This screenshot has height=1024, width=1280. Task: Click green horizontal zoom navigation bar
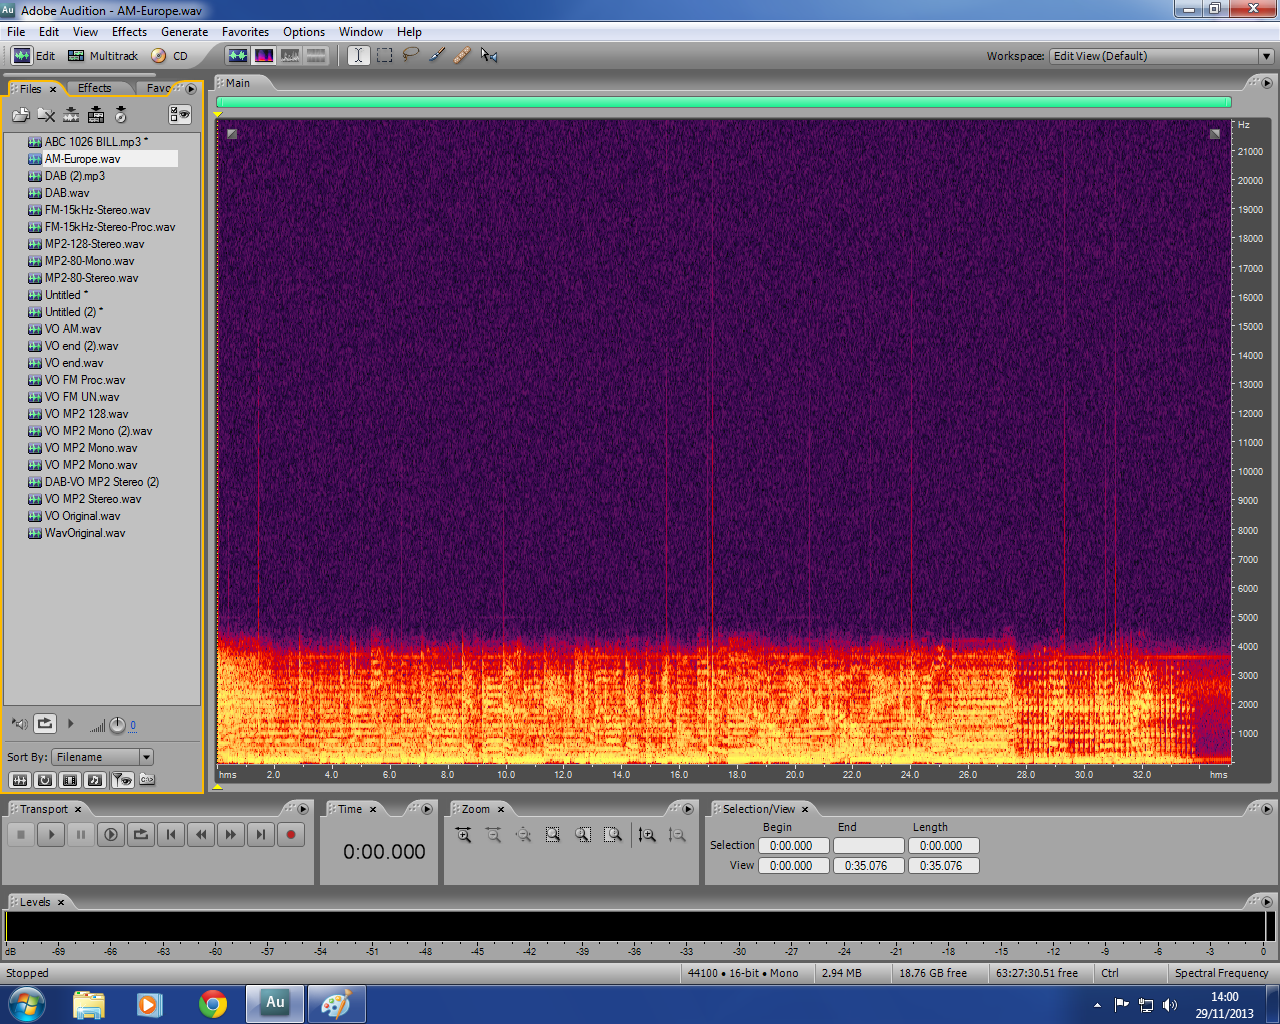pos(724,102)
